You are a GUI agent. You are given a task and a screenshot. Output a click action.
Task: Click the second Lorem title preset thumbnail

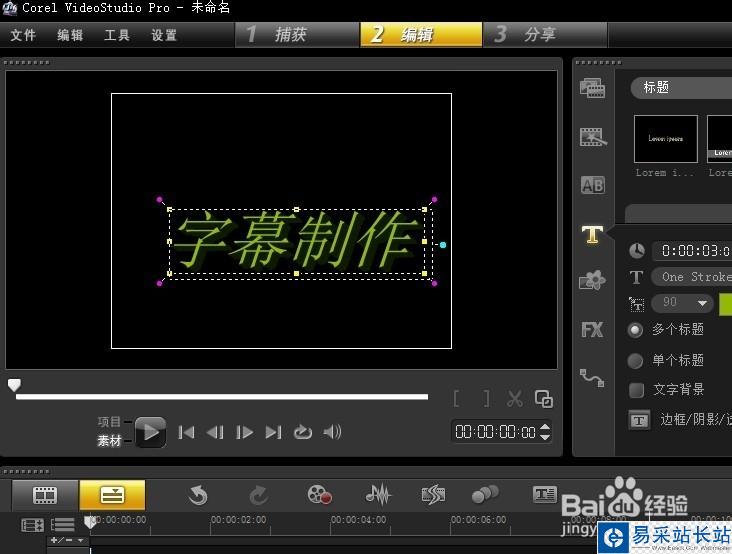719,139
